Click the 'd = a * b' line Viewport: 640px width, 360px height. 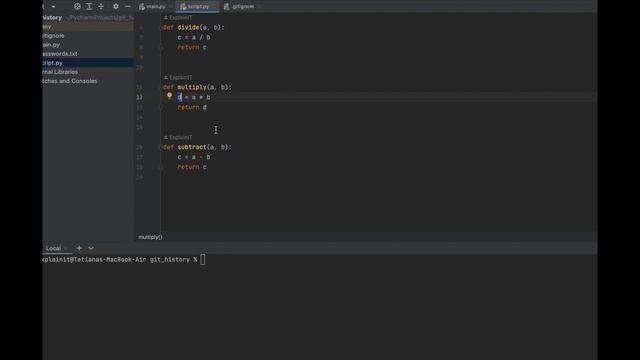(x=194, y=97)
